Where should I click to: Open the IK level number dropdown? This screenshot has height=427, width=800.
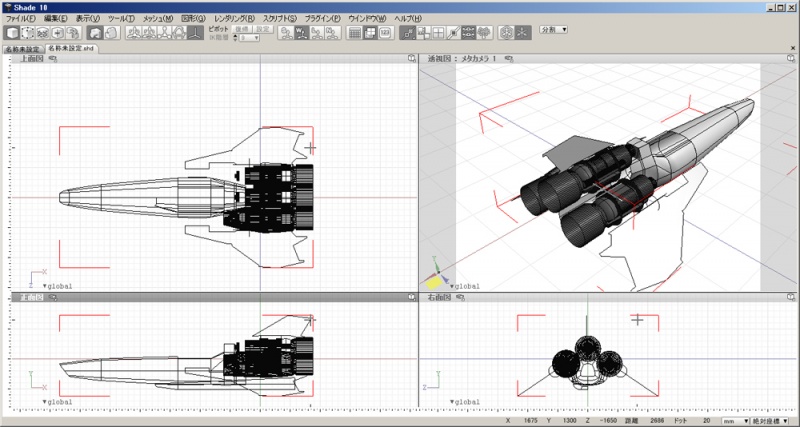250,38
